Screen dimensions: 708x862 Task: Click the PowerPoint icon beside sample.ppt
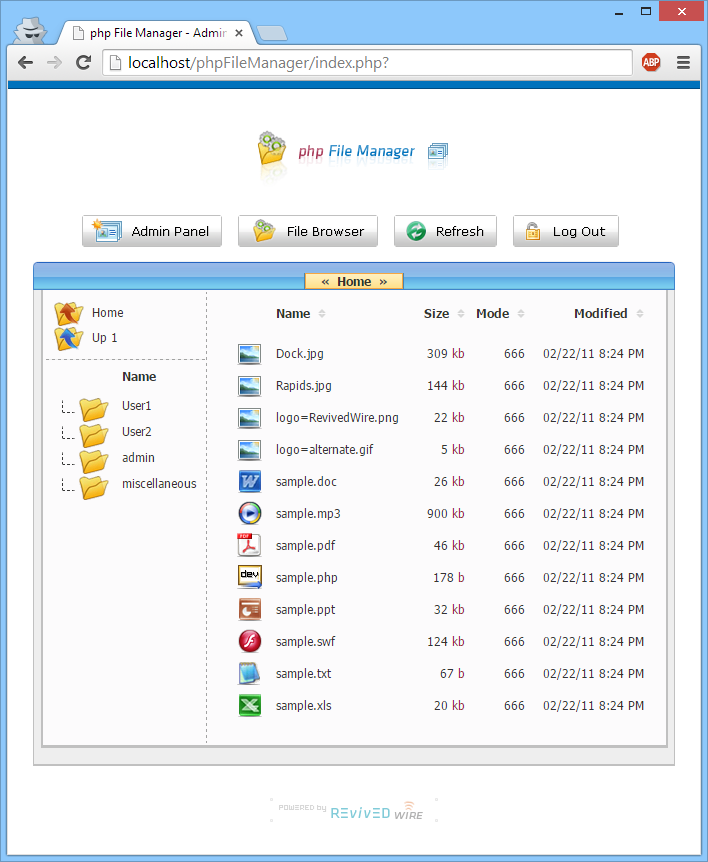(x=249, y=610)
